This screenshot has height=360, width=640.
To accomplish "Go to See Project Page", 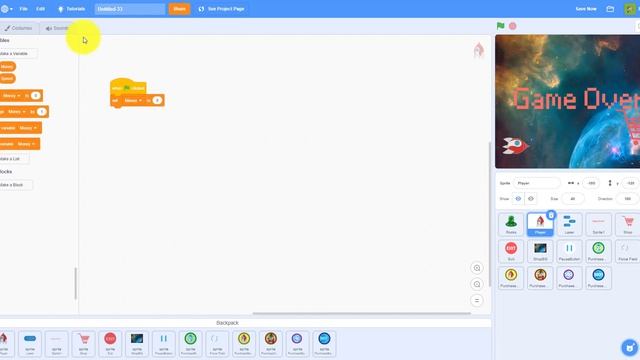I will pos(221,9).
